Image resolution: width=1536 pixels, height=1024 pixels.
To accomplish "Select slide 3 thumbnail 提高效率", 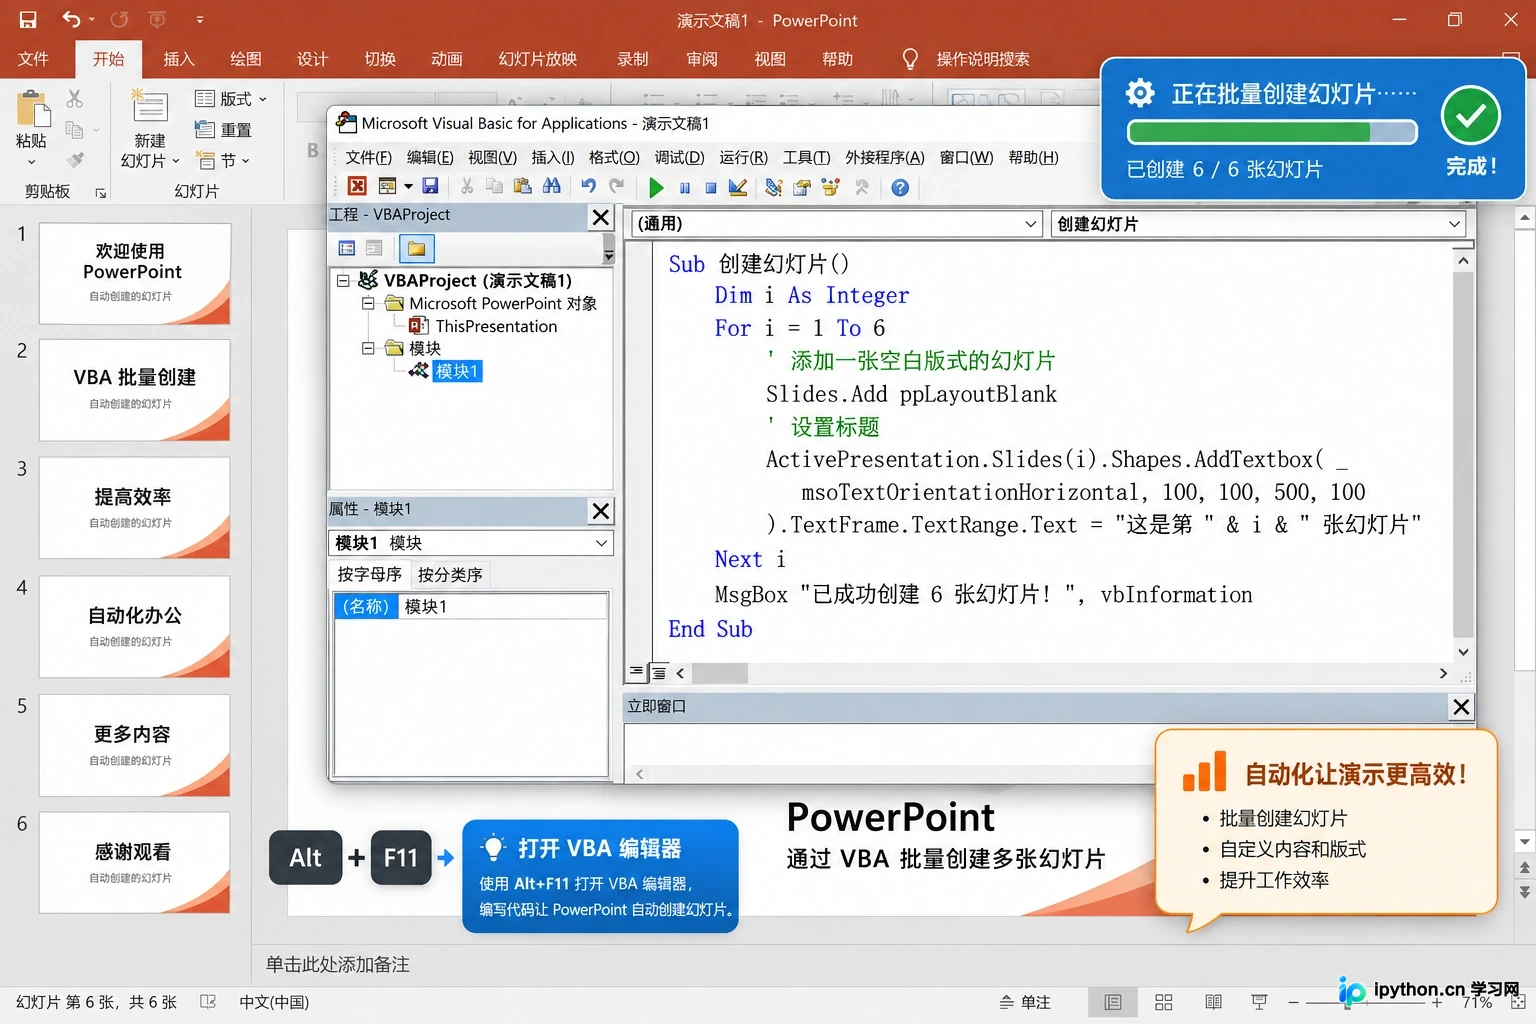I will click(135, 508).
